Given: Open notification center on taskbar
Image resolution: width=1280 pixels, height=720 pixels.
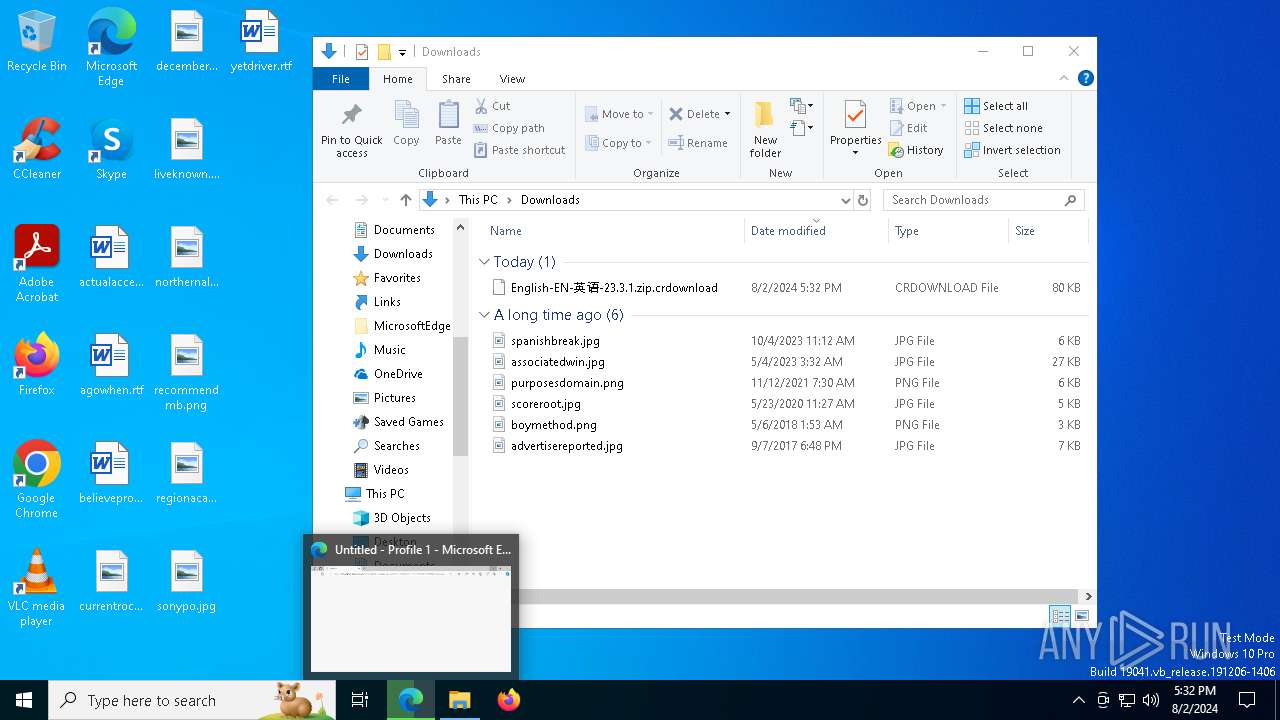Looking at the screenshot, I should click(1247, 700).
